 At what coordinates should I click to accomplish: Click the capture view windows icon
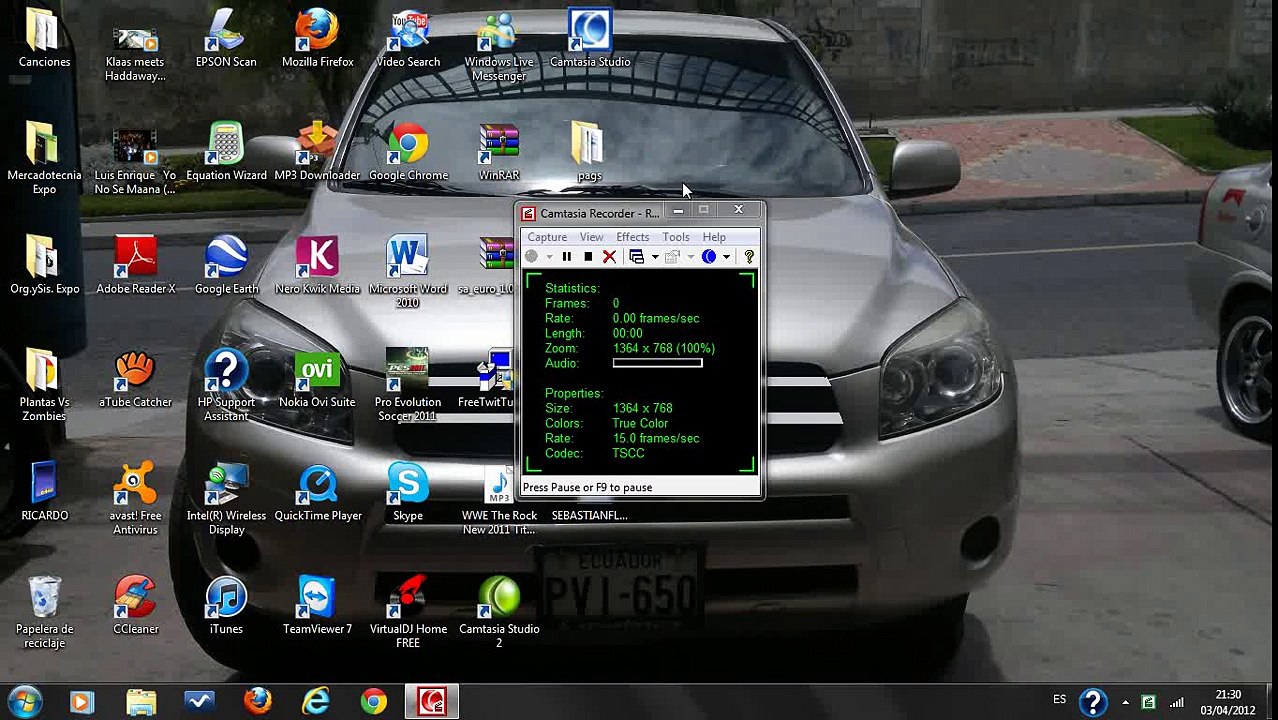[636, 257]
